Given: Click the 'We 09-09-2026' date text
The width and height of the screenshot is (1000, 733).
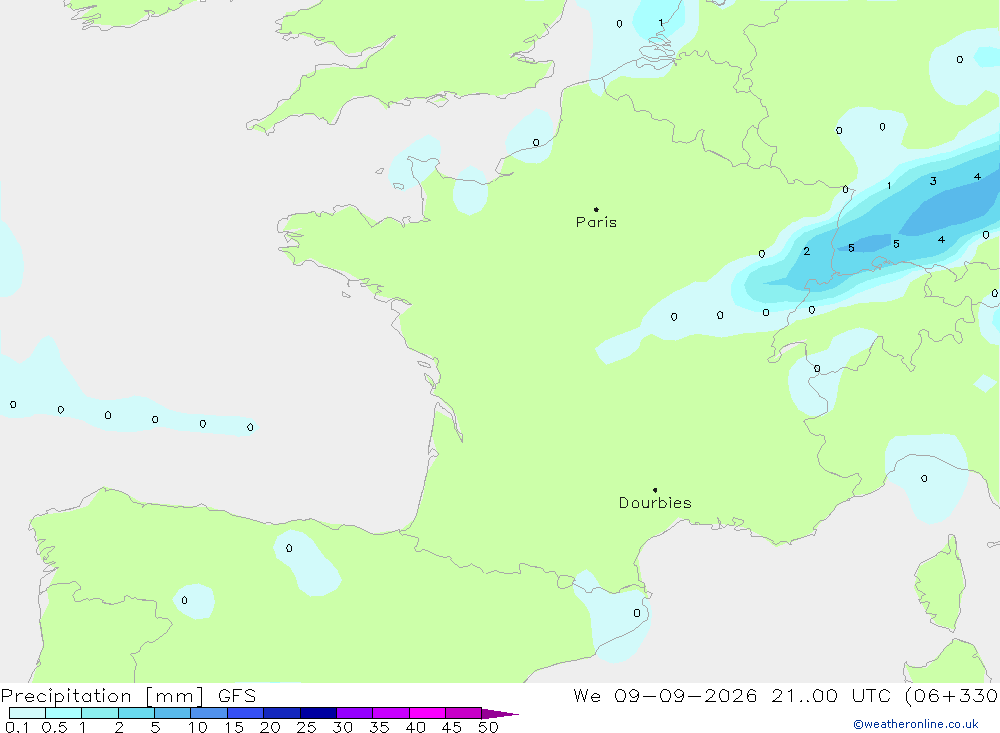Looking at the screenshot, I should click(x=665, y=696).
